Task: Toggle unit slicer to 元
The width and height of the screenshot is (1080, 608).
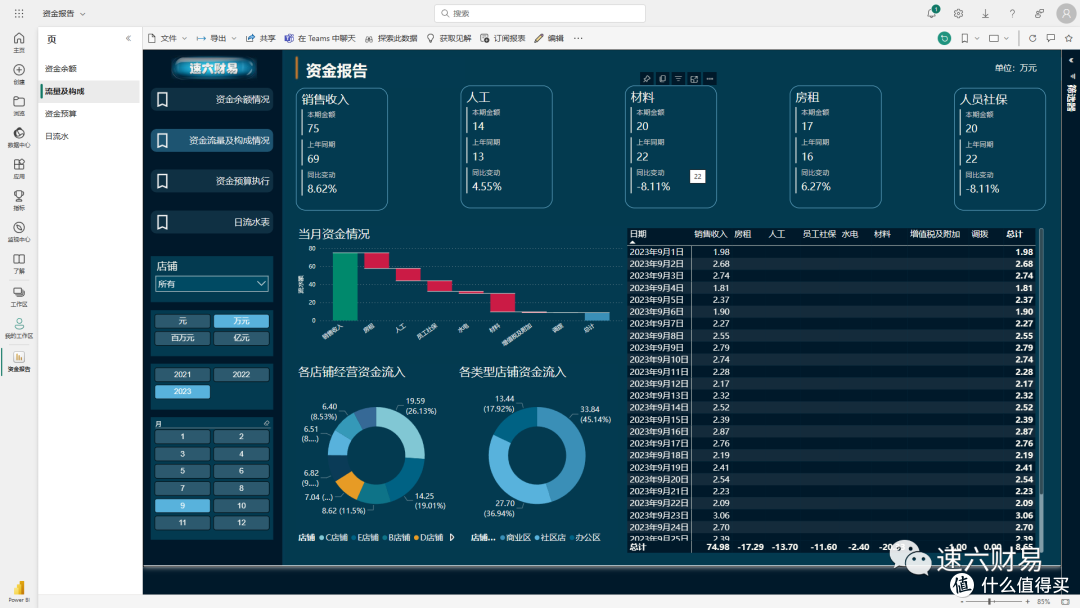Action: (183, 321)
